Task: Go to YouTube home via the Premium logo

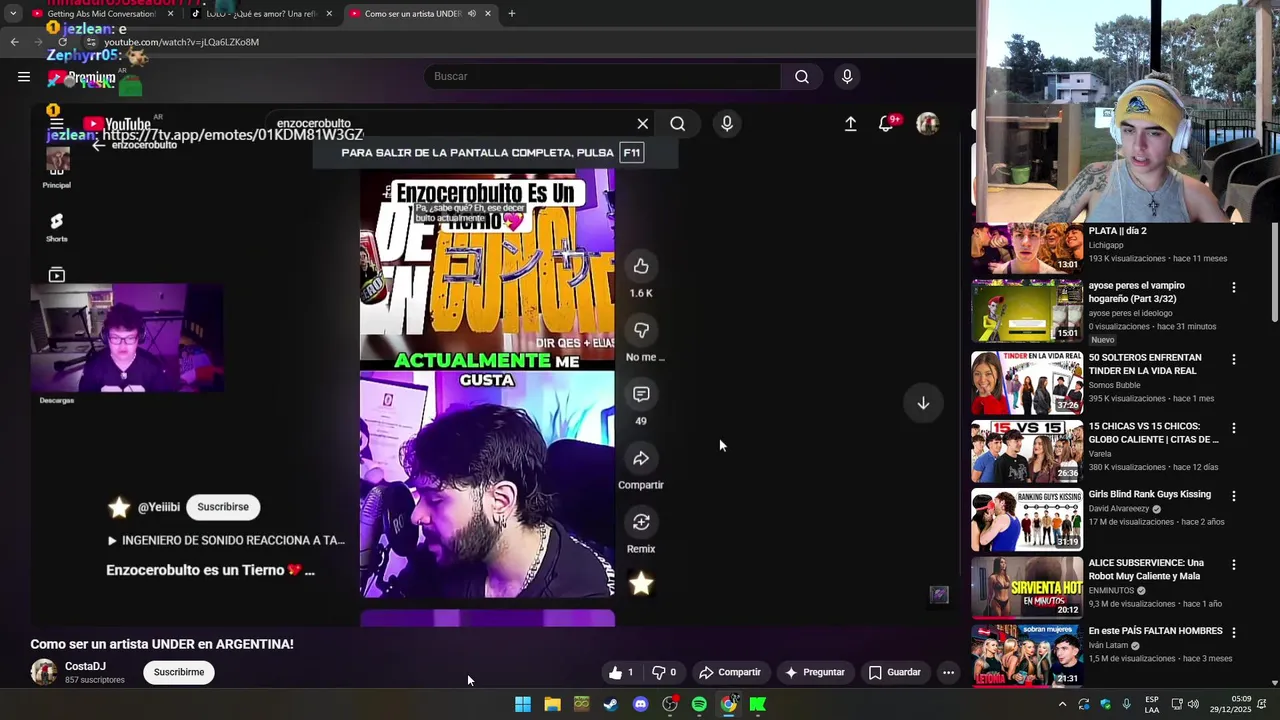Action: pyautogui.click(x=82, y=78)
